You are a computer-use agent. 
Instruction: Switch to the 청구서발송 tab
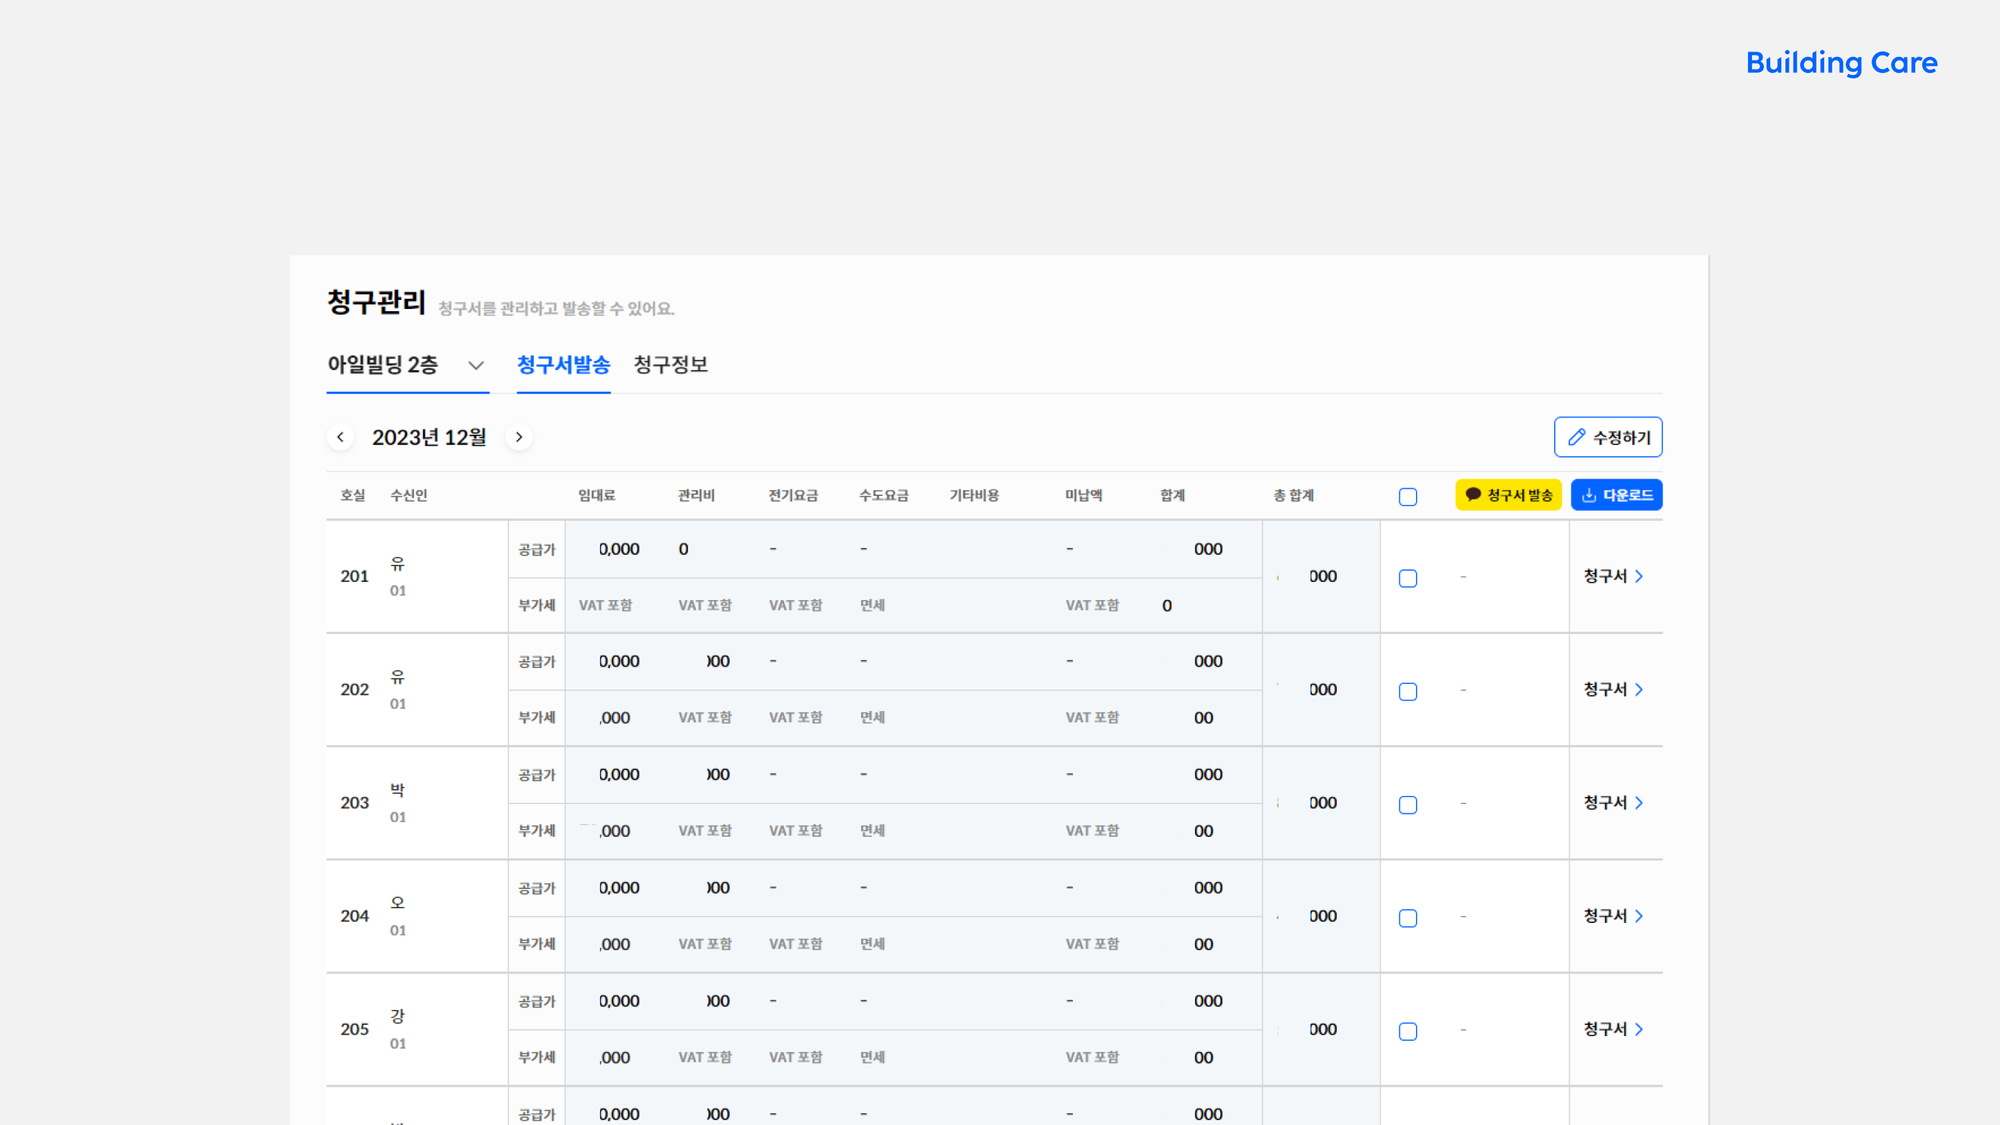pos(563,365)
